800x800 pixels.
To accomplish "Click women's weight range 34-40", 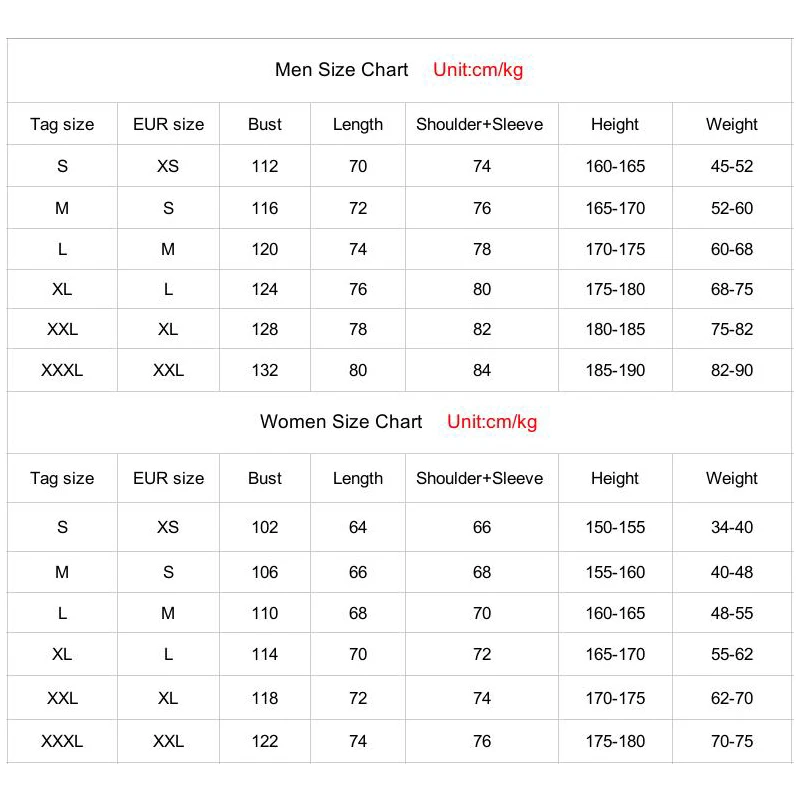I will click(x=732, y=527).
